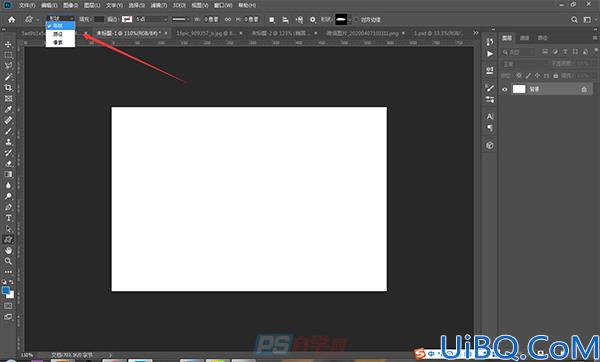Toggle shape layer filter icon
600x362 pixels.
point(575,52)
